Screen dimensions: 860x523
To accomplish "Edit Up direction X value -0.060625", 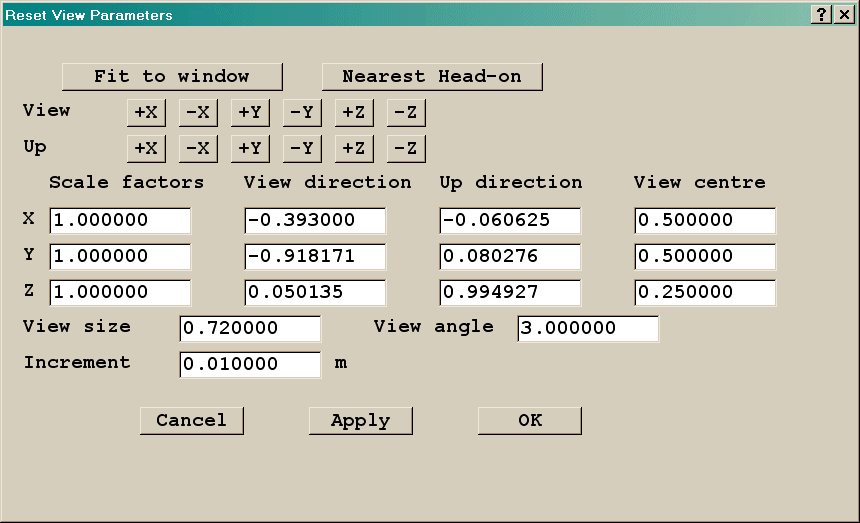I will coord(510,220).
